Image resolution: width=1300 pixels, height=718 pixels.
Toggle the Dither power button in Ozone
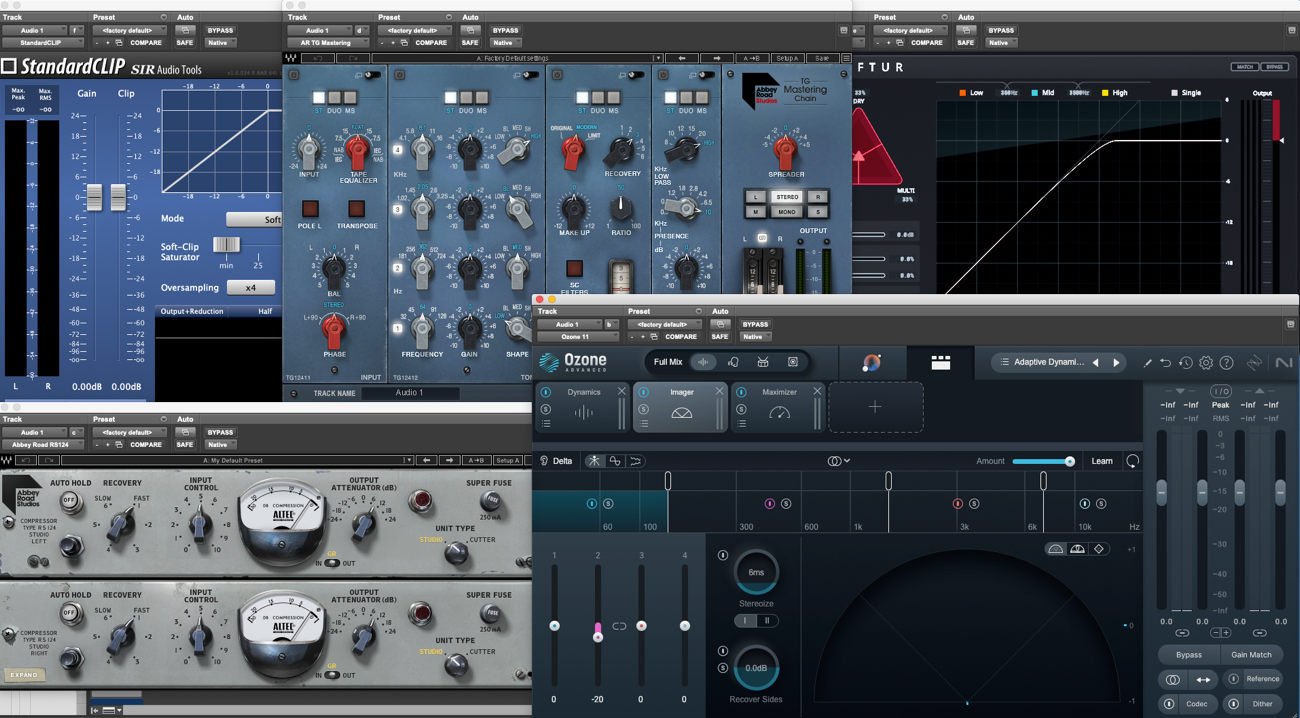(1232, 704)
